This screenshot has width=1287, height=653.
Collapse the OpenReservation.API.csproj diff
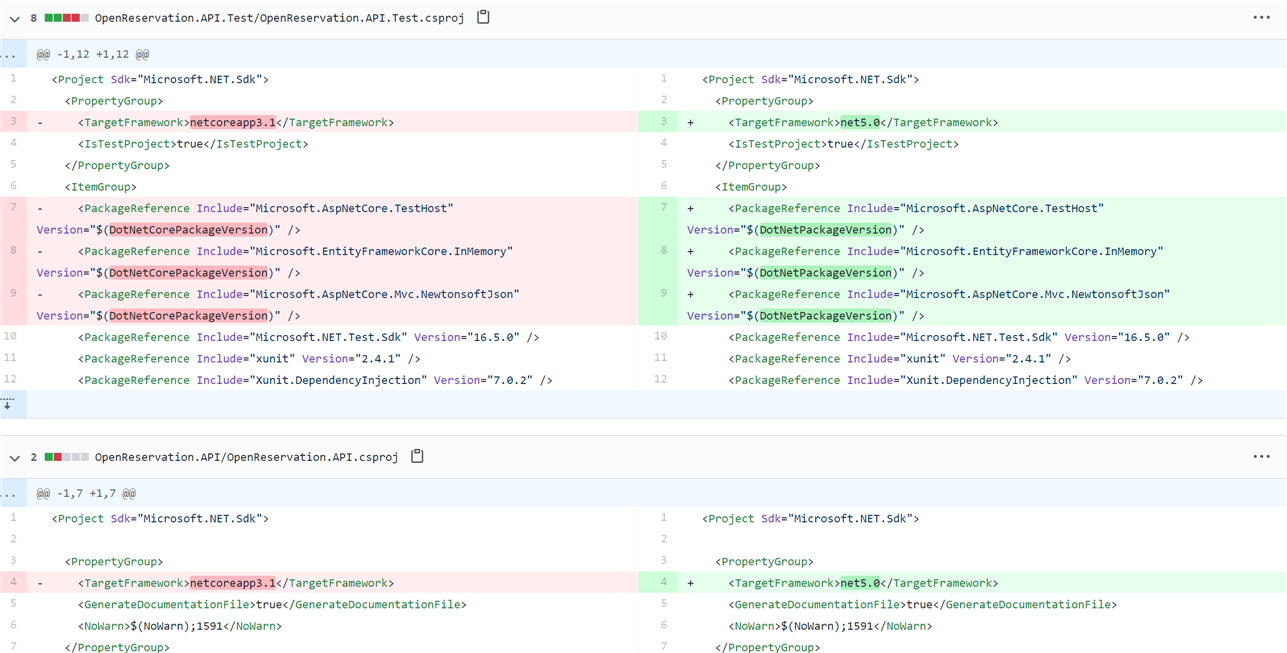(x=14, y=457)
